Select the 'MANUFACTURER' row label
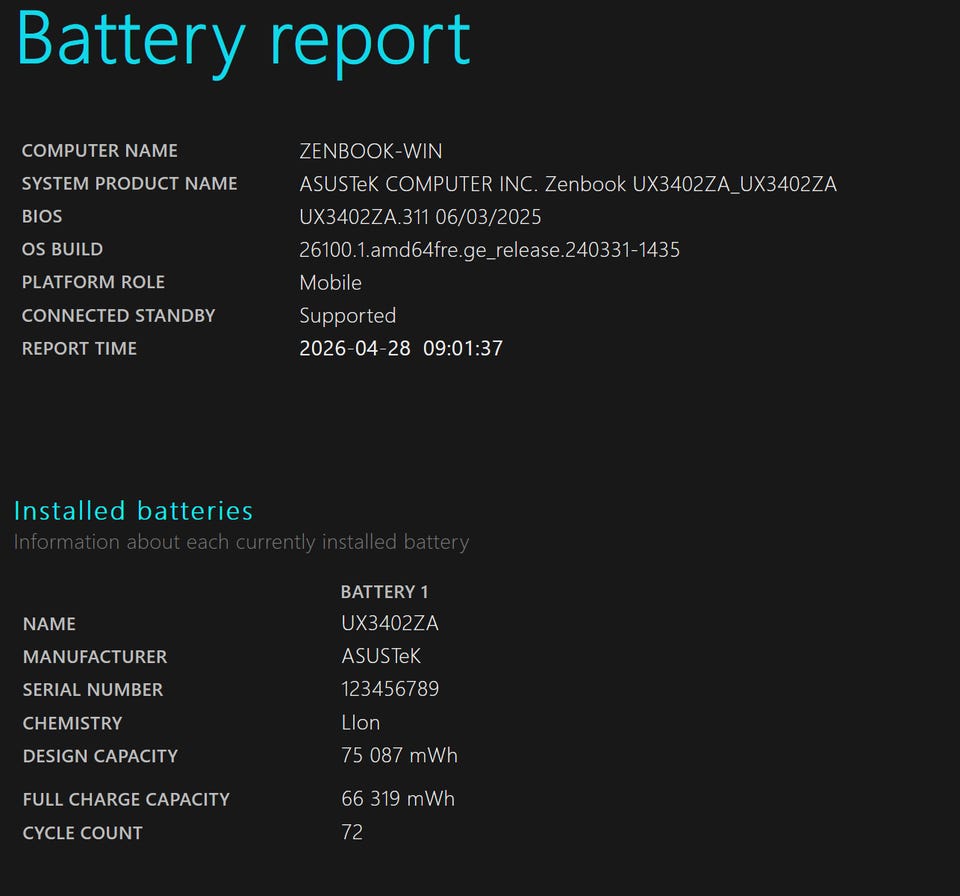The image size is (960, 896). (x=95, y=657)
